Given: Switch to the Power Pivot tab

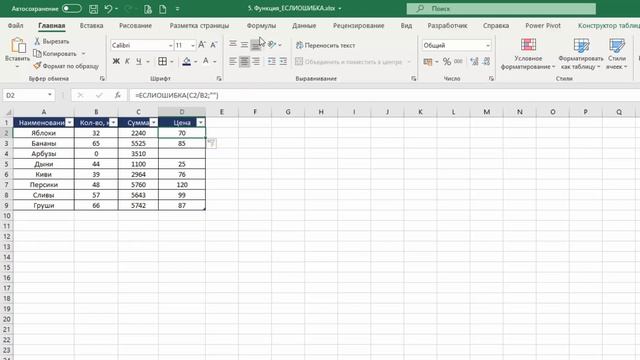Looking at the screenshot, I should coord(543,25).
